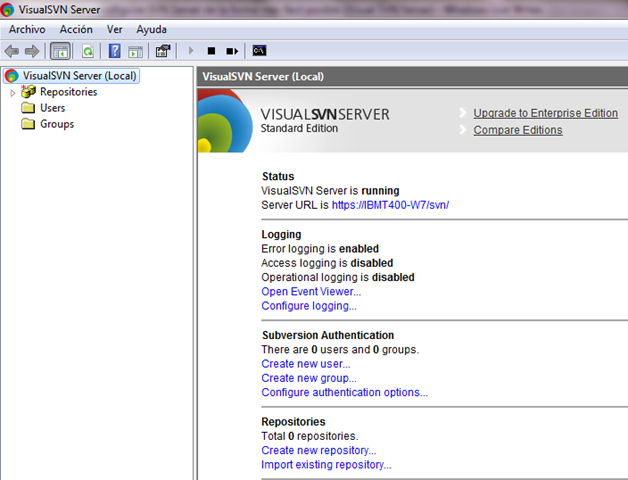This screenshot has height=480, width=628.
Task: Click the 'Repositories' heading in details pane
Action: [293, 422]
